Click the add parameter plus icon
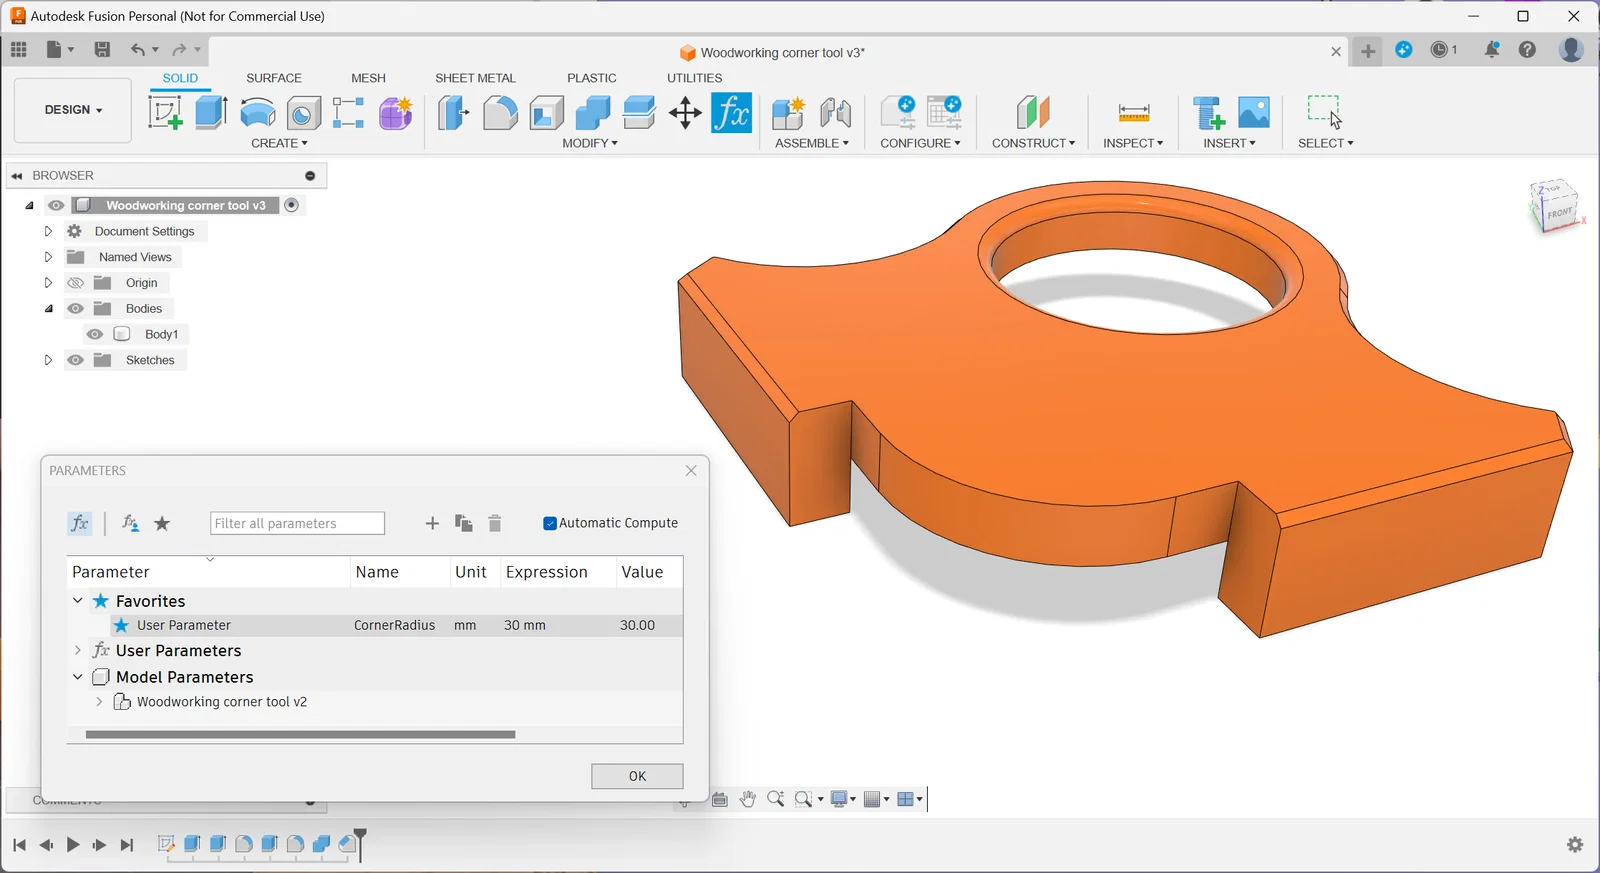Viewport: 1600px width, 873px height. coord(432,523)
